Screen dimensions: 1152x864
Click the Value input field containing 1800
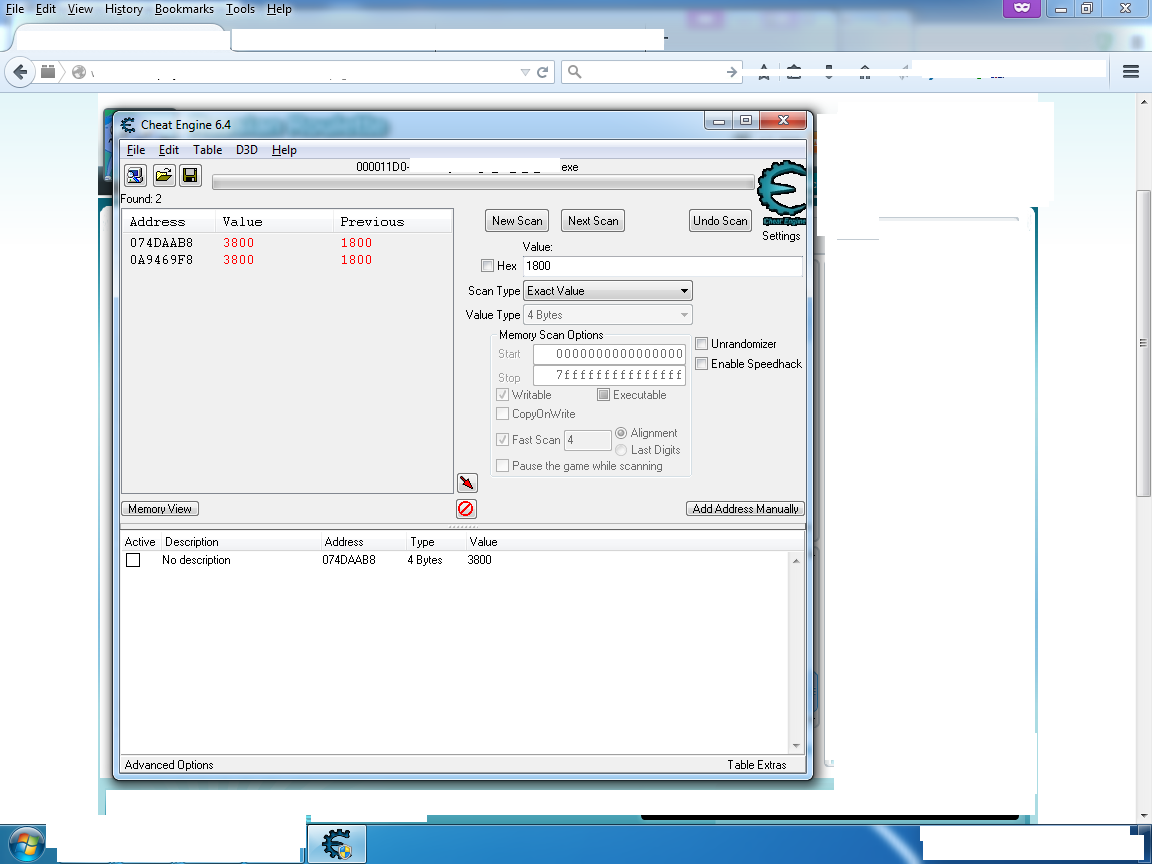point(661,266)
